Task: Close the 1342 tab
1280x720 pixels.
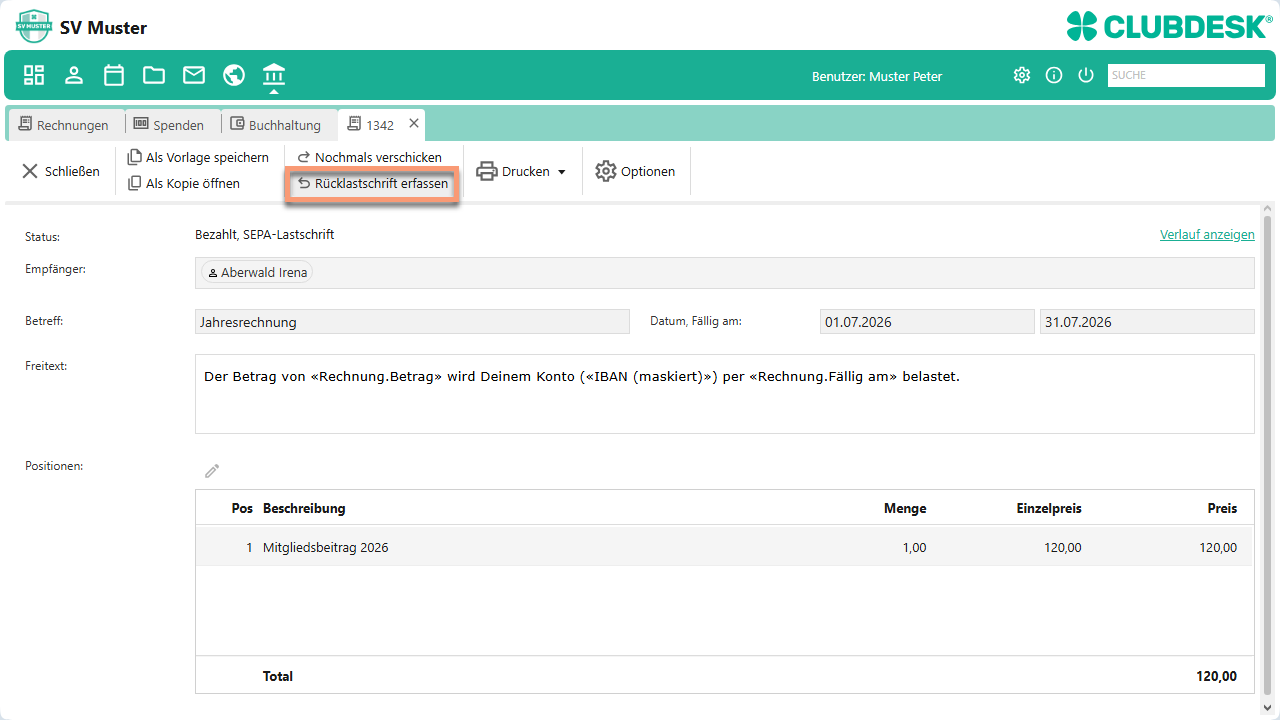Action: point(414,124)
